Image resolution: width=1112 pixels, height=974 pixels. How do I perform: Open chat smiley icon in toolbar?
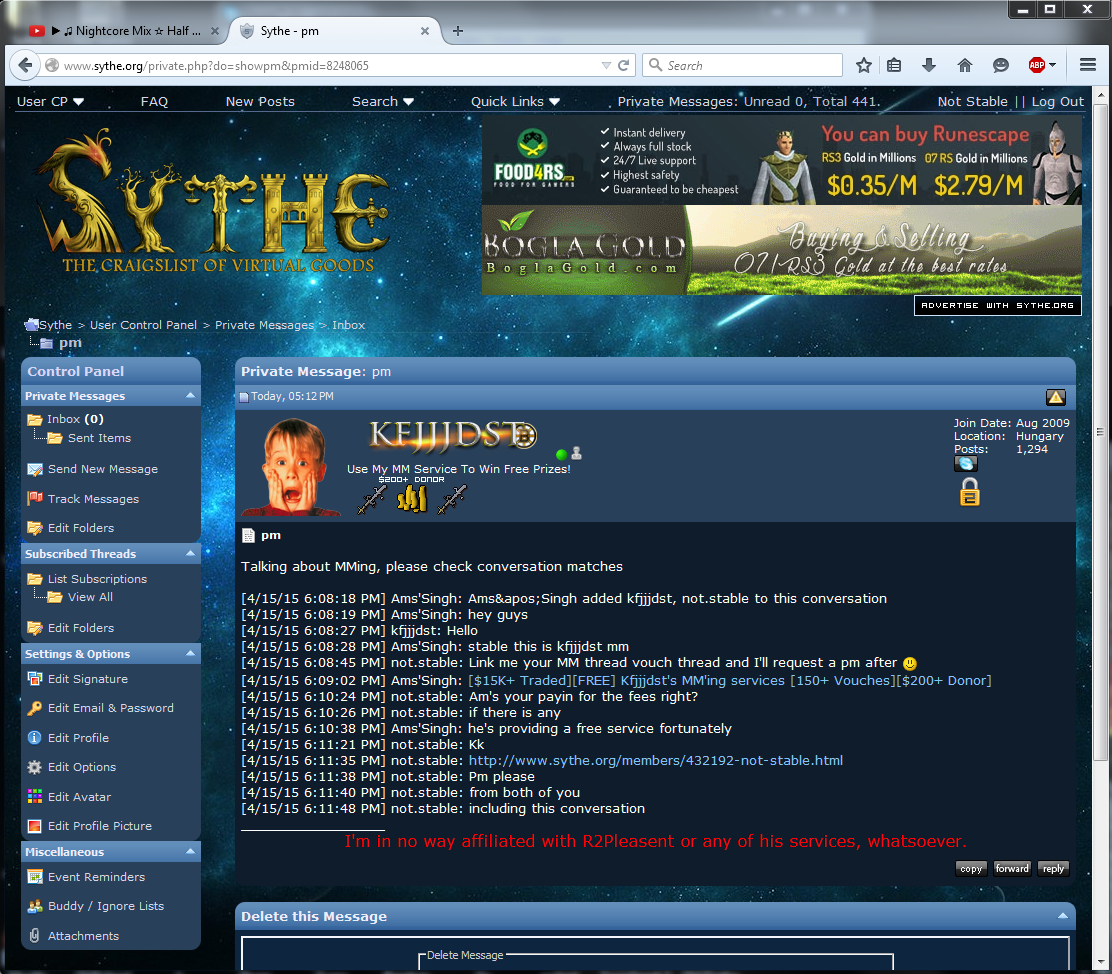tap(1001, 65)
